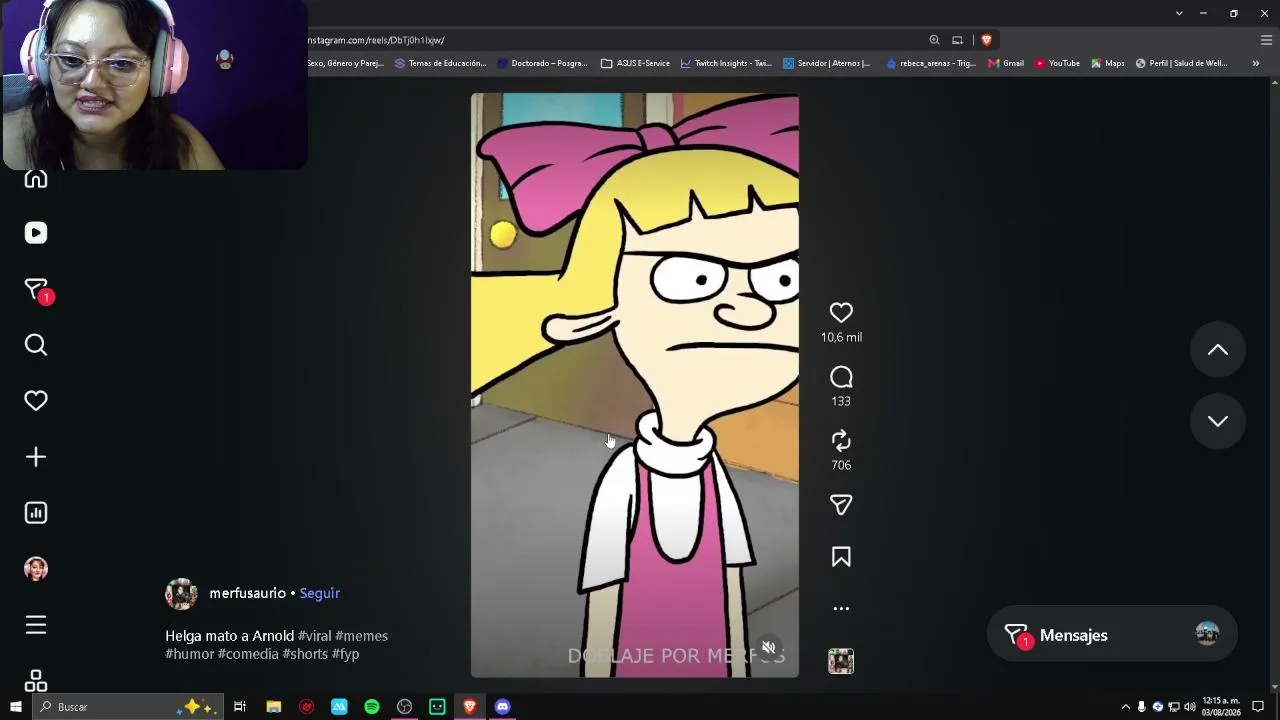Open the Windows notification center
The width and height of the screenshot is (1280, 720).
point(1258,707)
